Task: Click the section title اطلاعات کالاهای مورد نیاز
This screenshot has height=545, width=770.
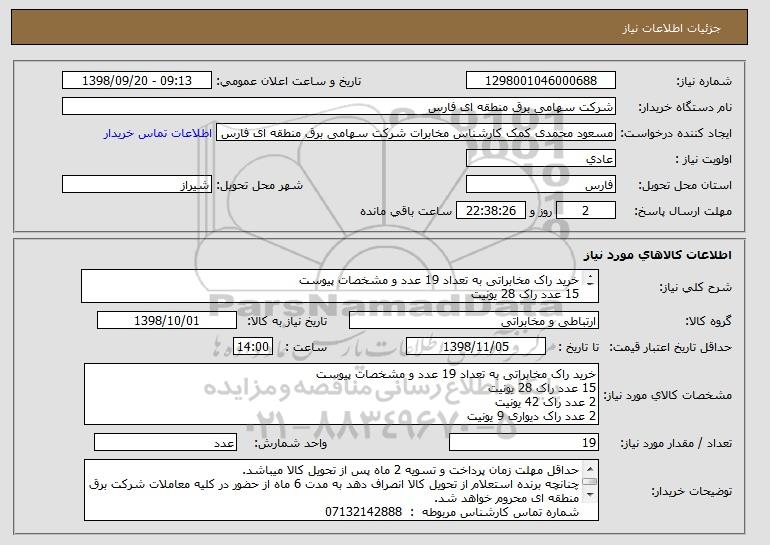Action: (x=658, y=254)
